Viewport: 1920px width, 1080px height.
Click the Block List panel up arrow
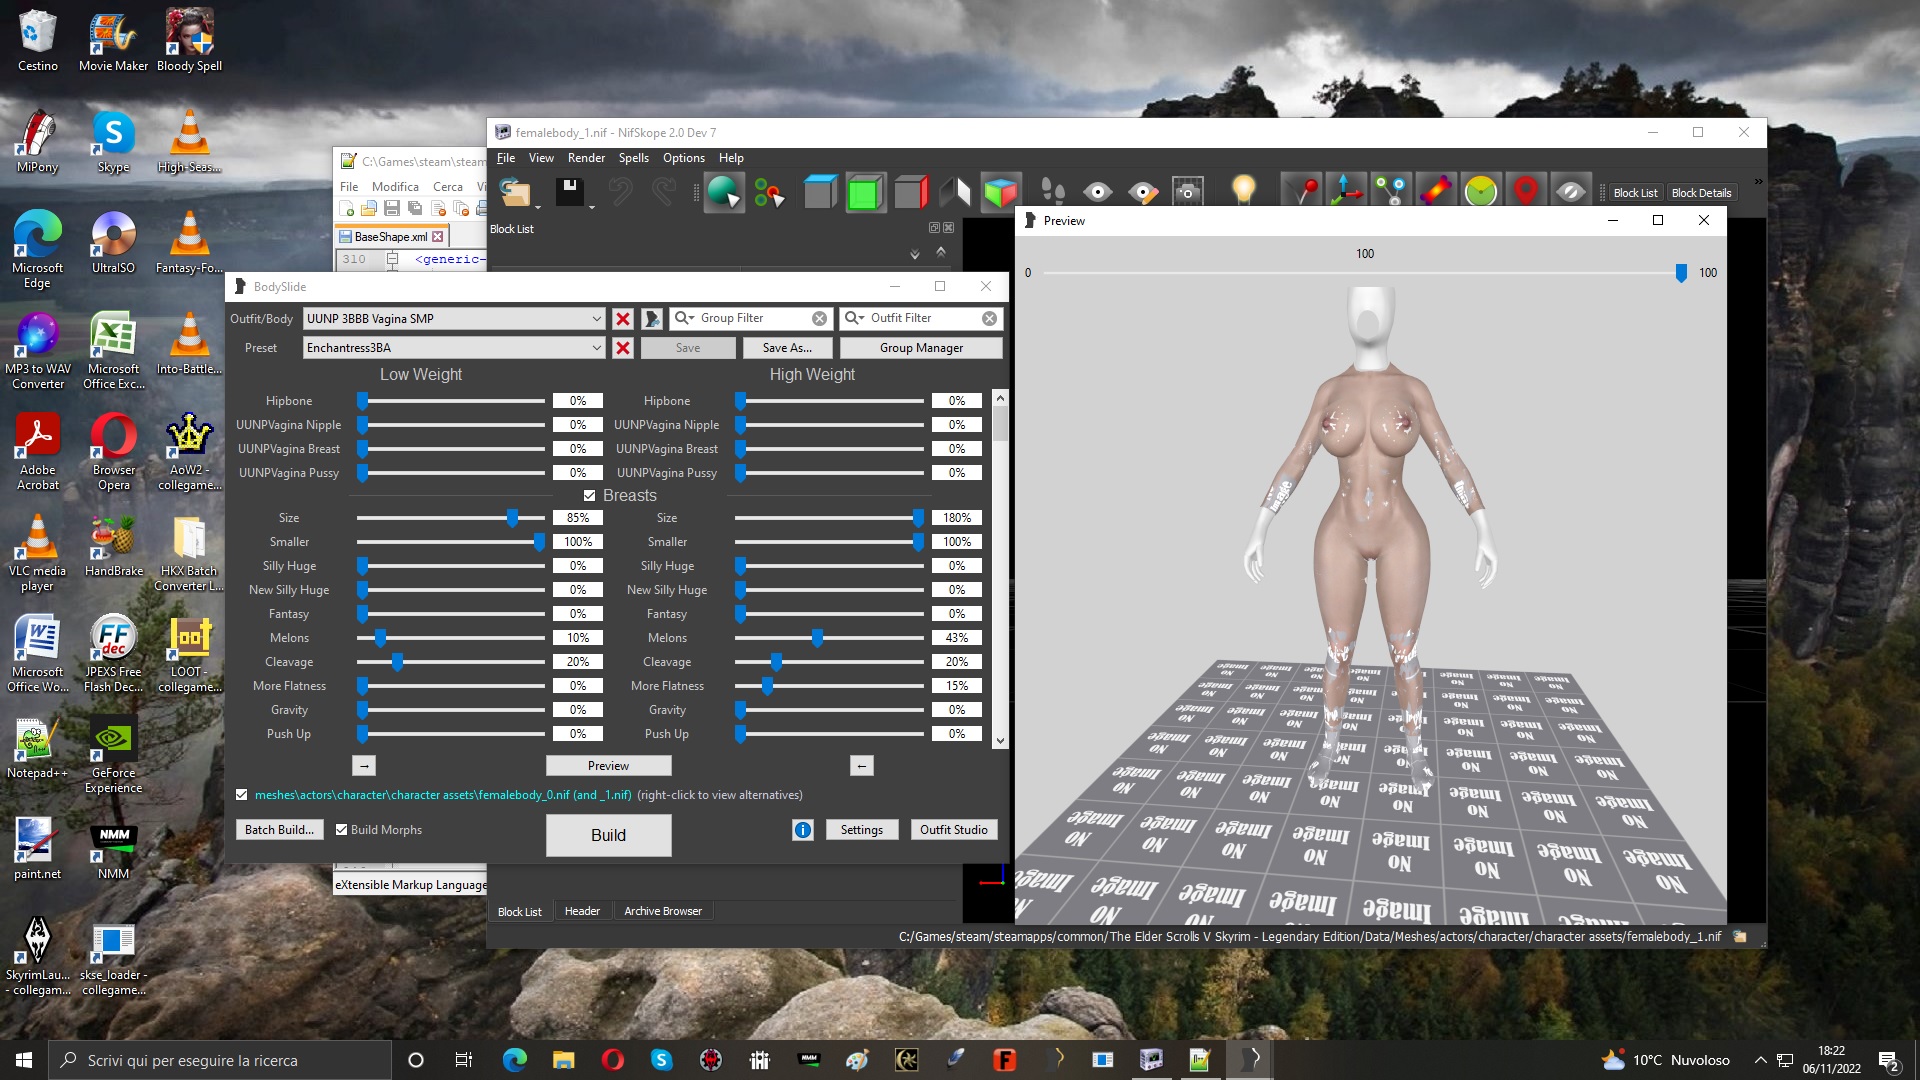tap(940, 252)
